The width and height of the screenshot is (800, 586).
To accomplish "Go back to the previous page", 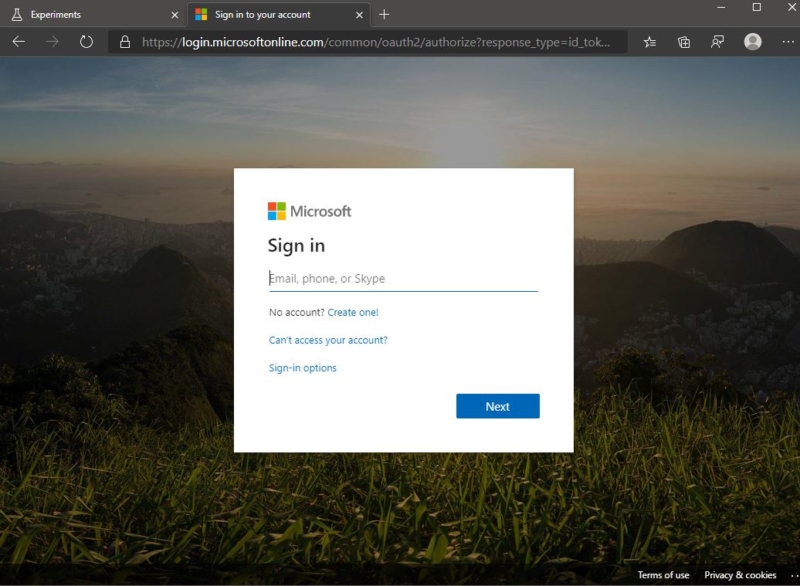I will coord(18,42).
